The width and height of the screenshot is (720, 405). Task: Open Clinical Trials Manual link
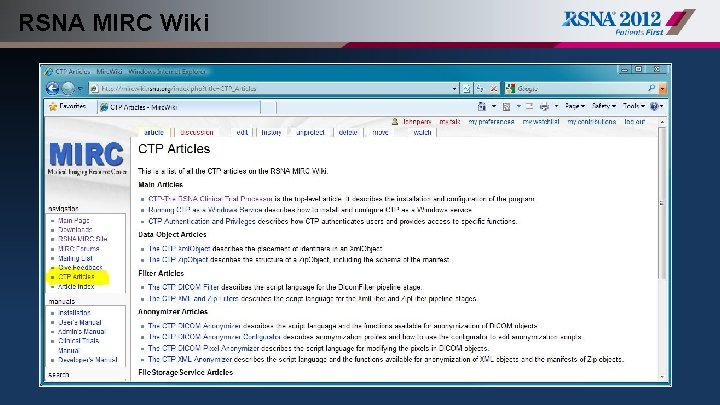point(78,345)
